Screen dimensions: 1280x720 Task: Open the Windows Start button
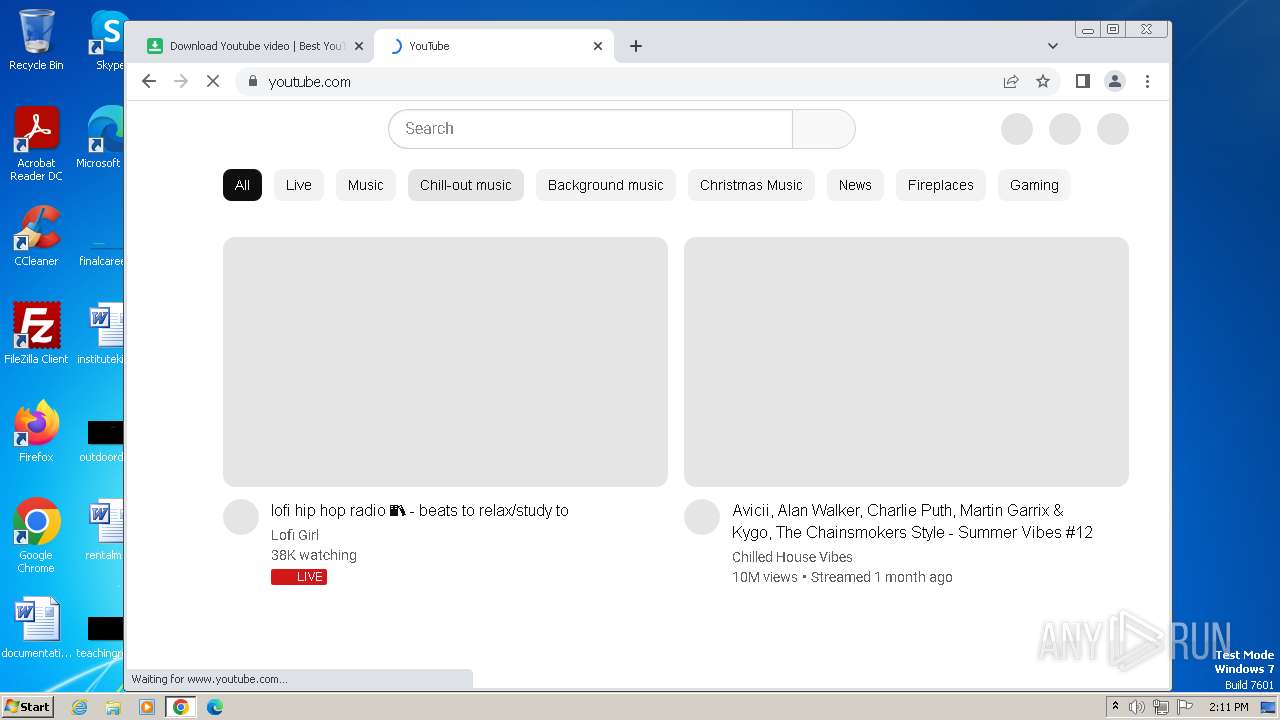[x=27, y=706]
